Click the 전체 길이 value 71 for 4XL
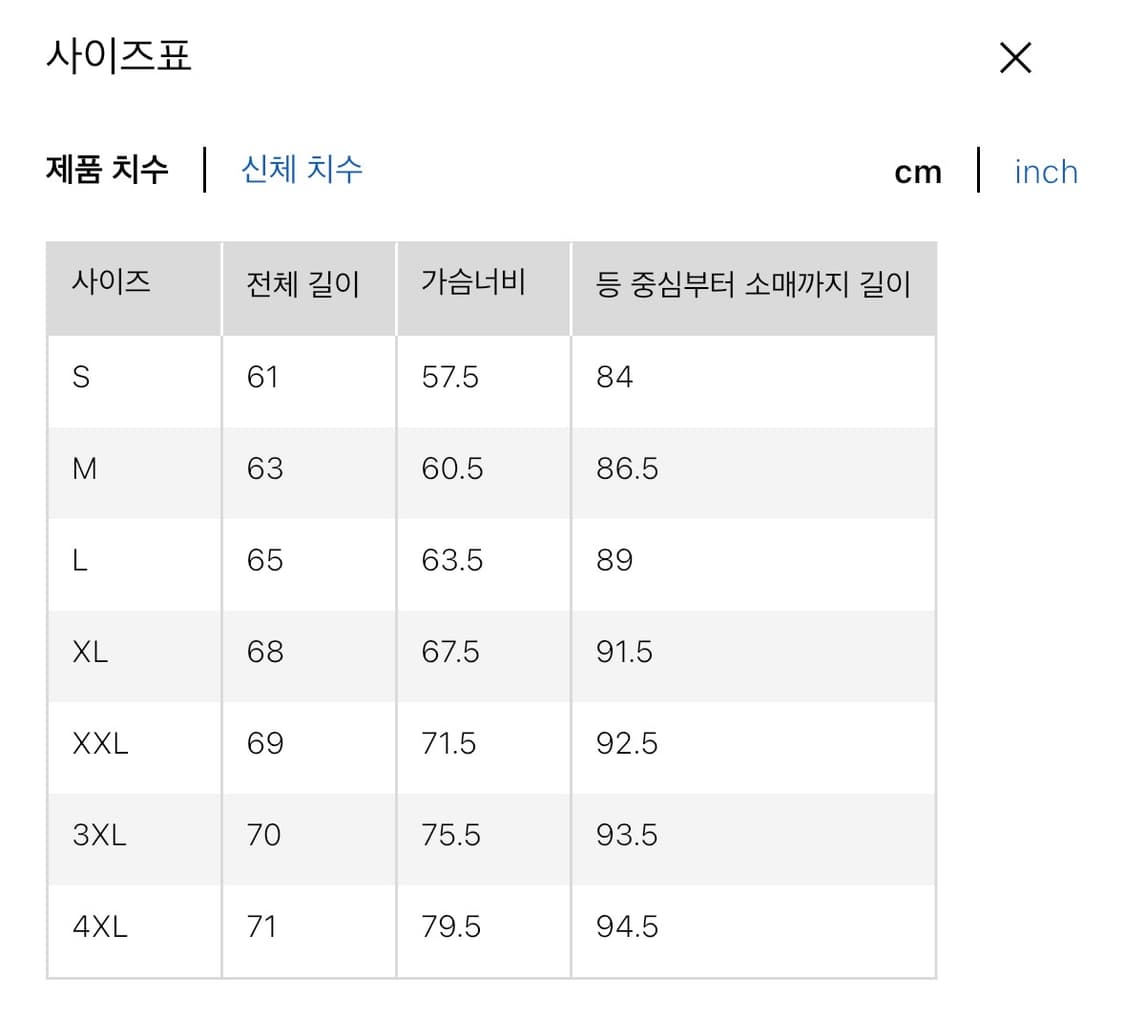Viewport: 1125px width, 1015px height. point(261,927)
